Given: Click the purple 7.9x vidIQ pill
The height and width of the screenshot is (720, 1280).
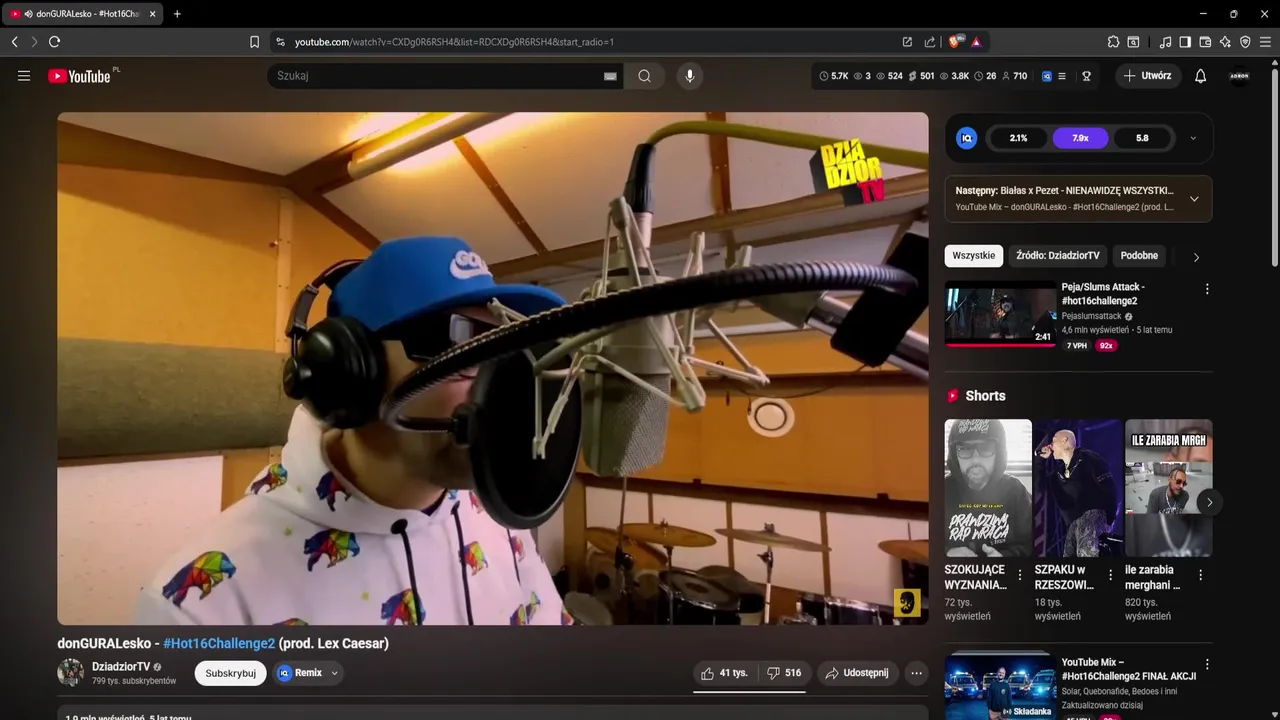Looking at the screenshot, I should click(1080, 138).
